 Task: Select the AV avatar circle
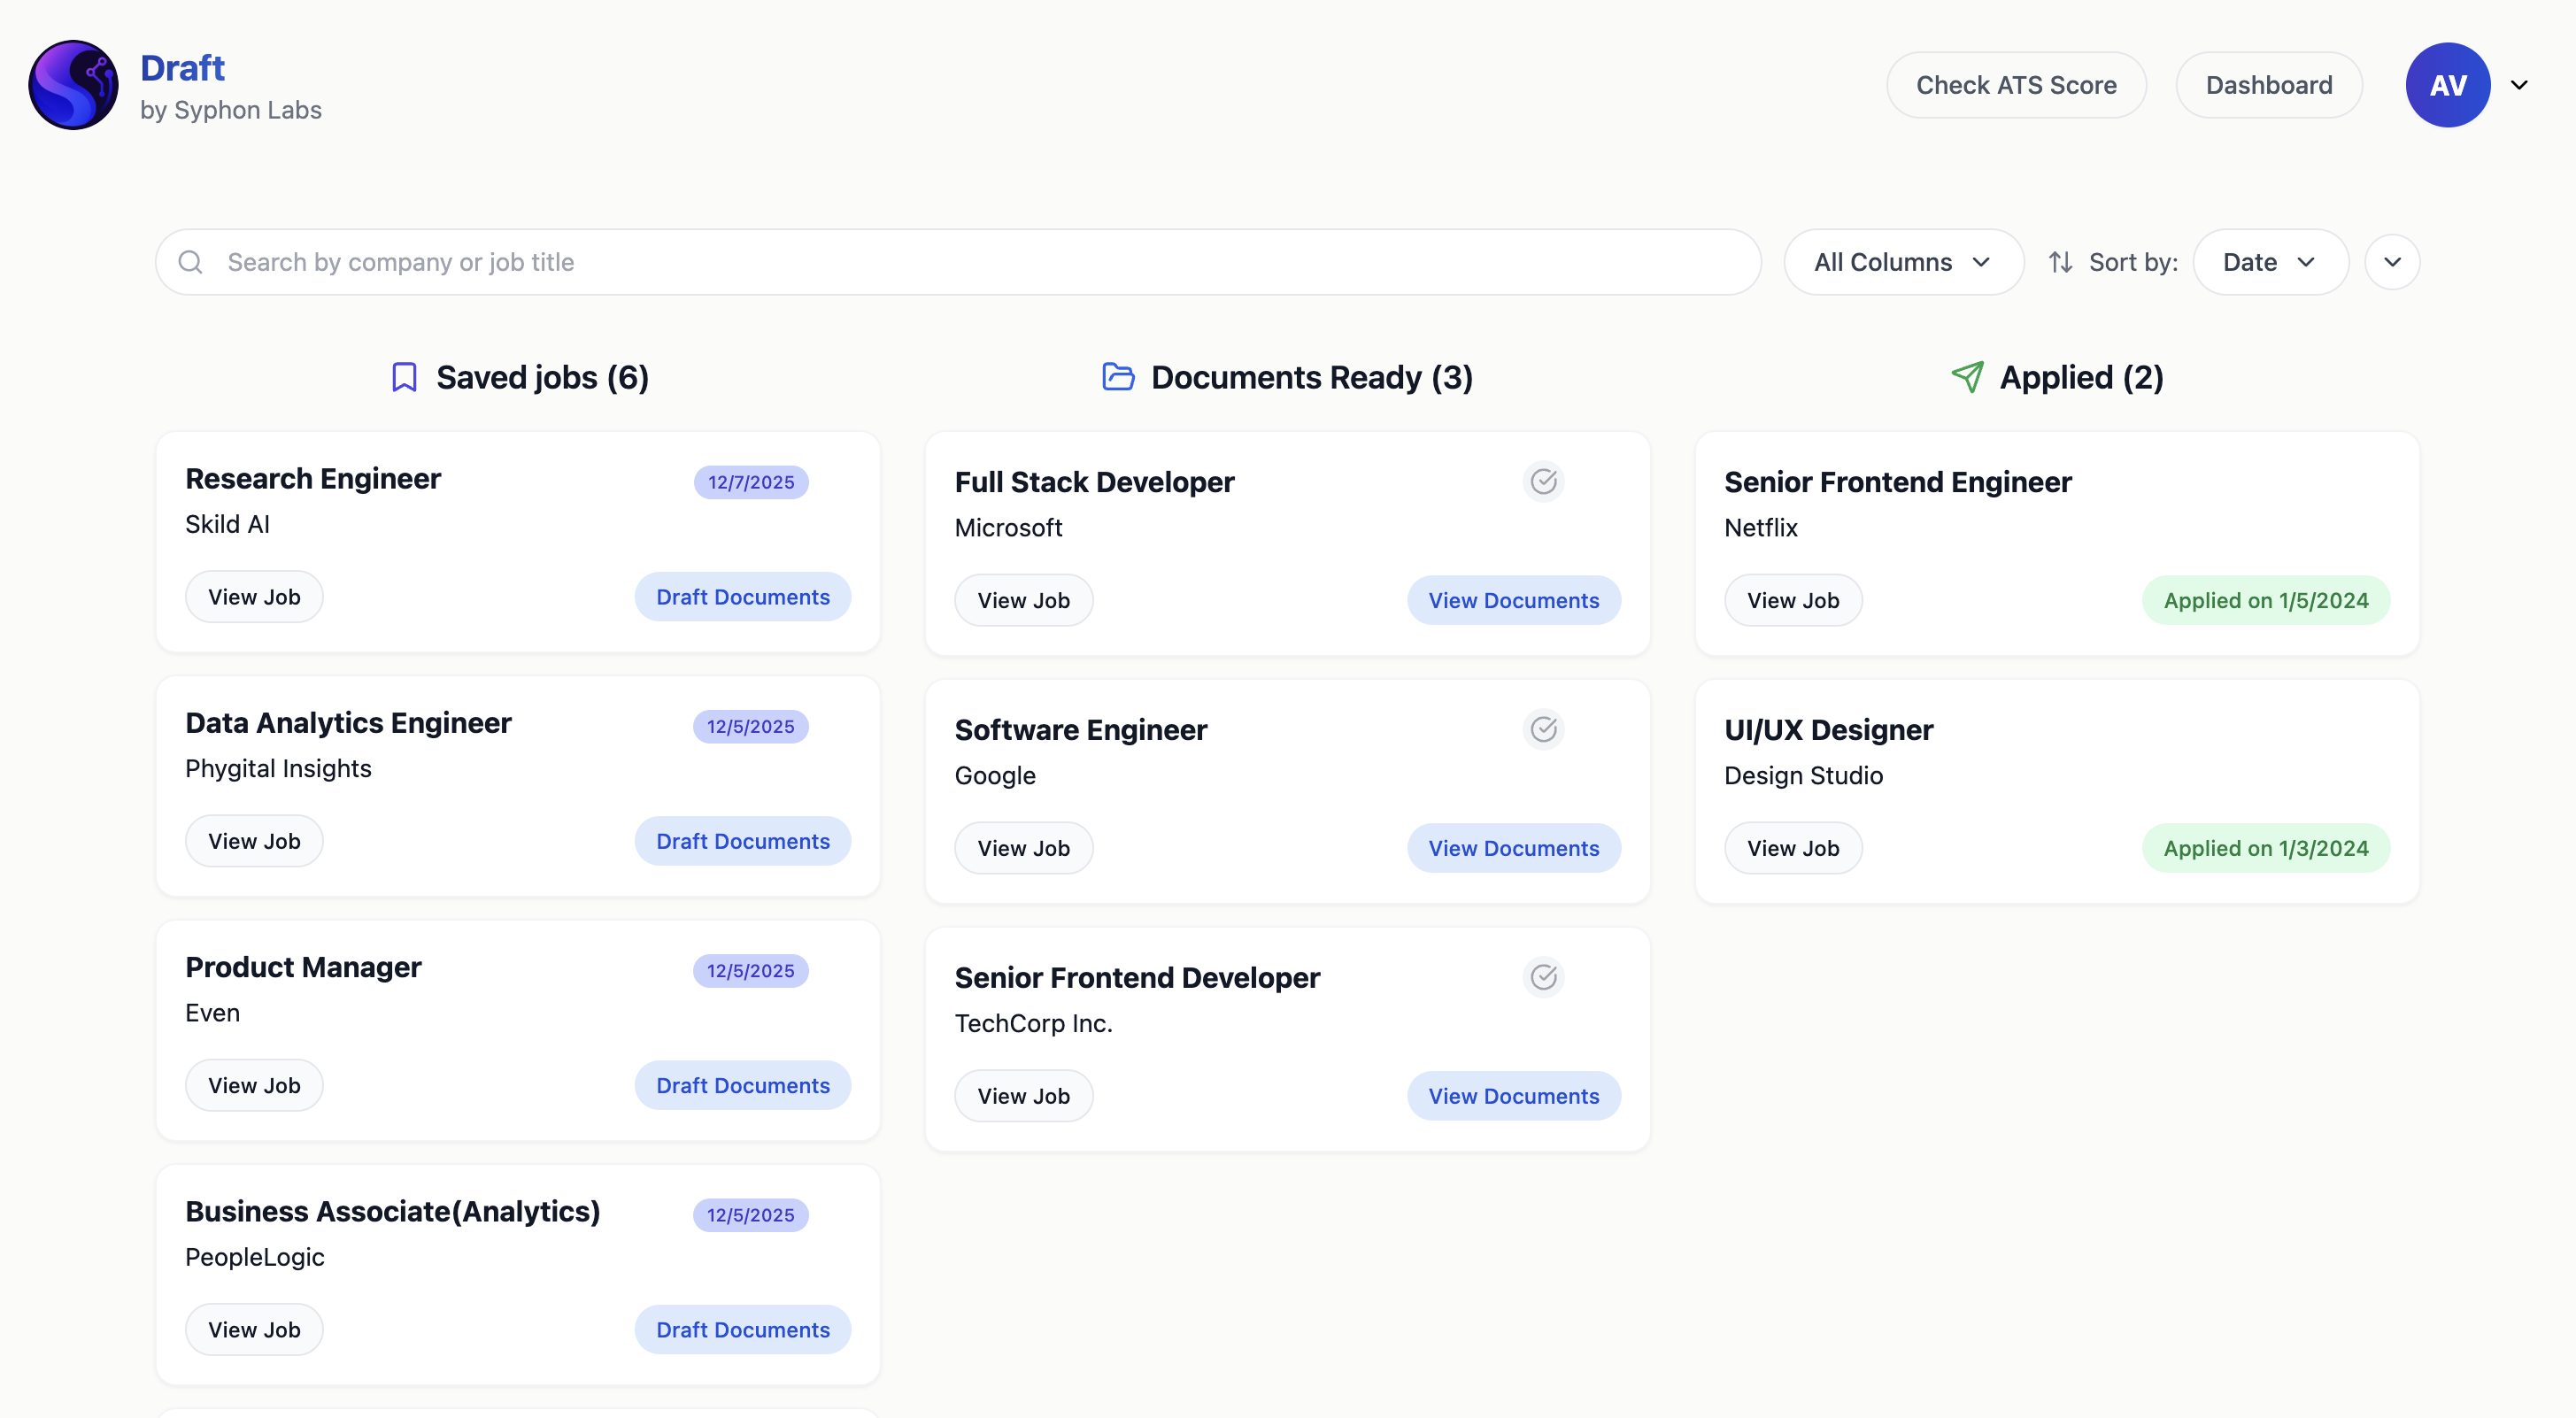click(2447, 85)
